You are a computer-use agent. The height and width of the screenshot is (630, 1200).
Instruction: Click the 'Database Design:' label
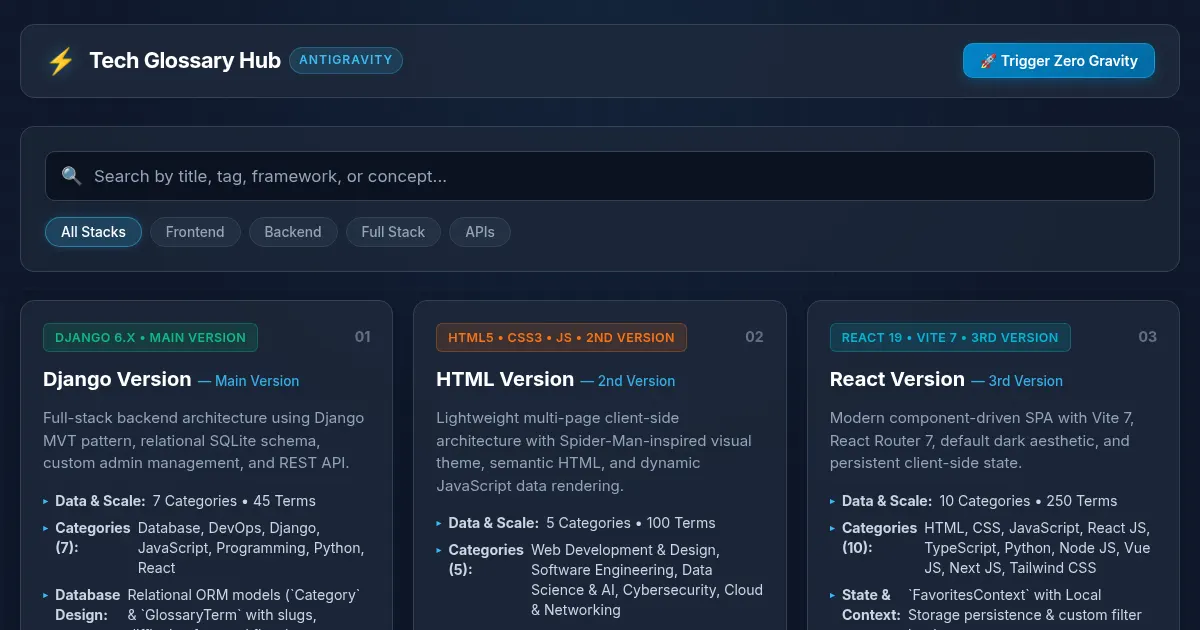(x=88, y=605)
